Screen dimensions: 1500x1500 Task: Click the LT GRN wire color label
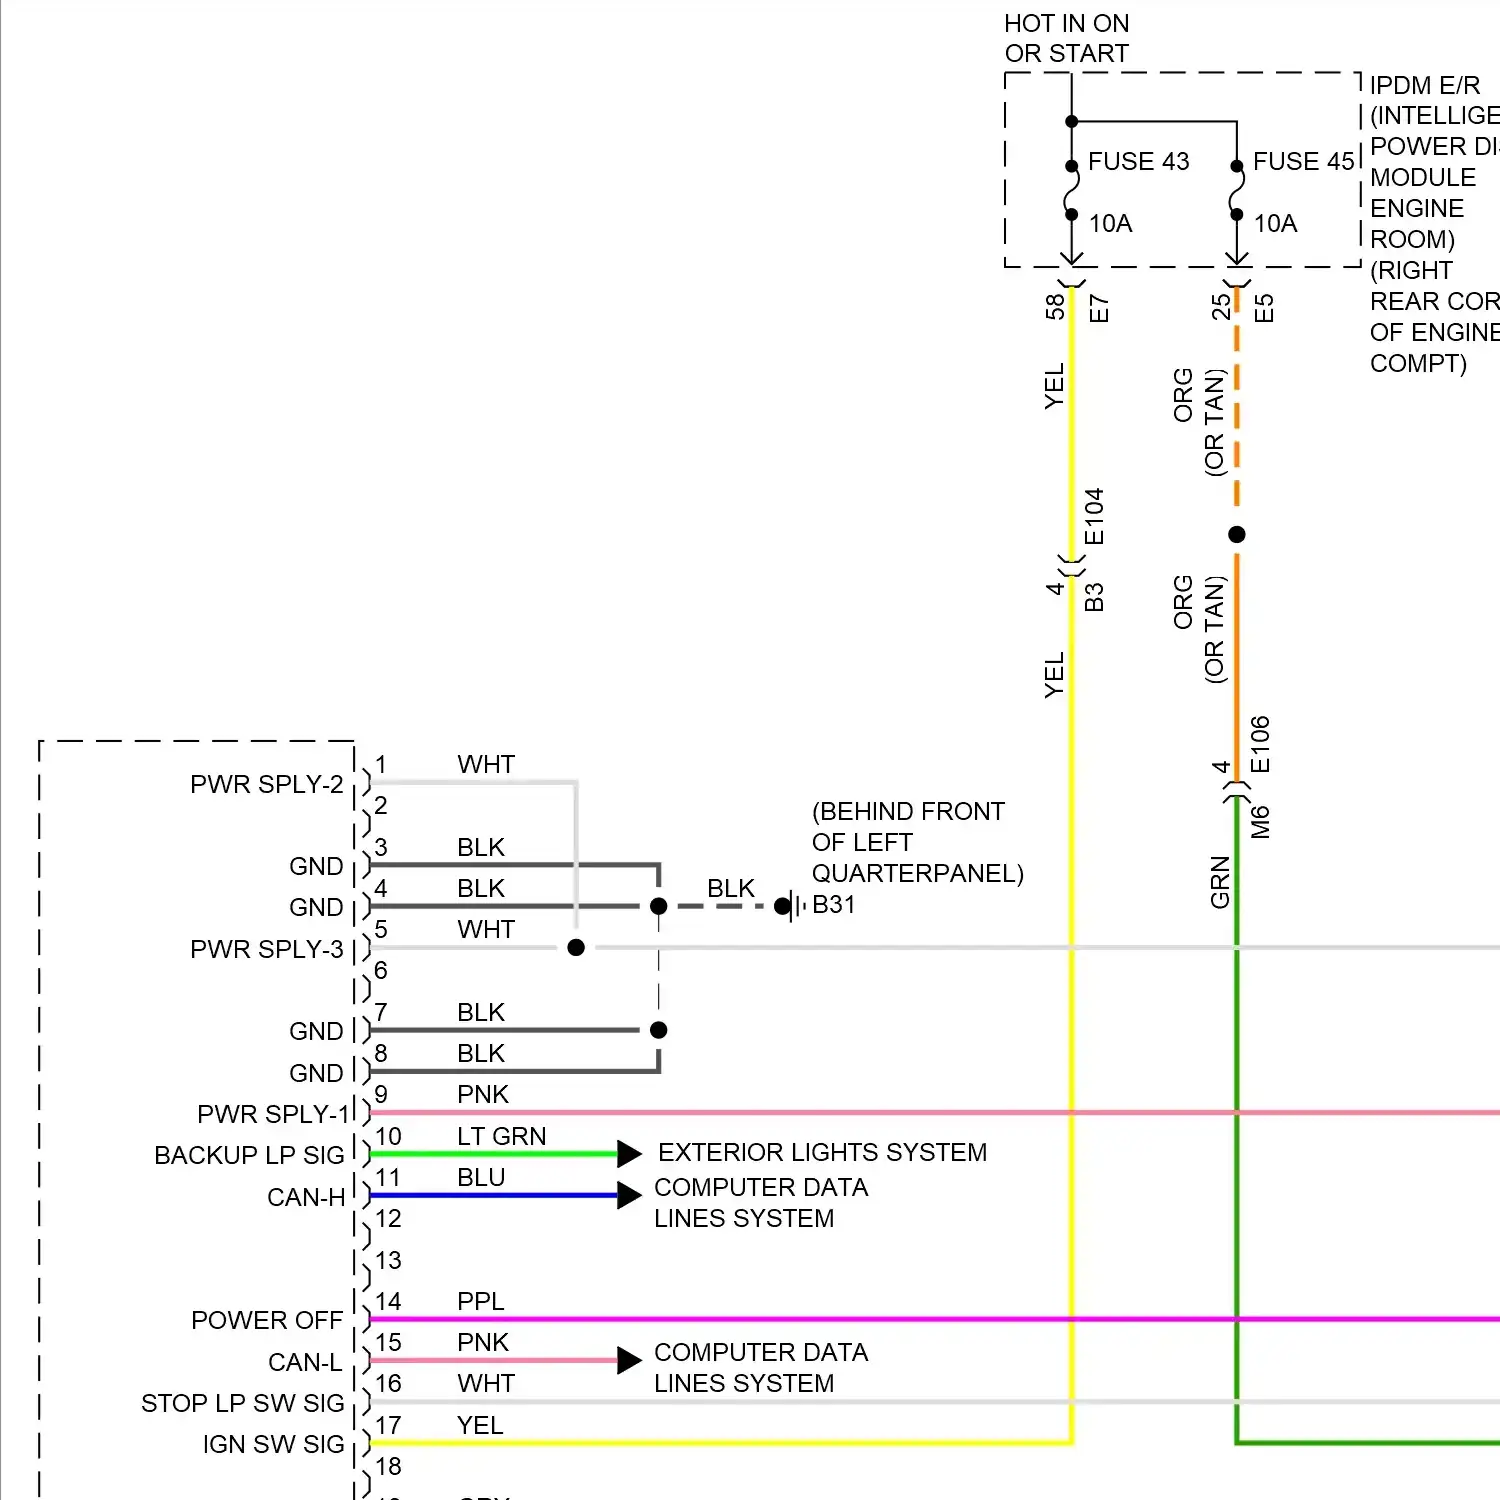click(x=502, y=1136)
